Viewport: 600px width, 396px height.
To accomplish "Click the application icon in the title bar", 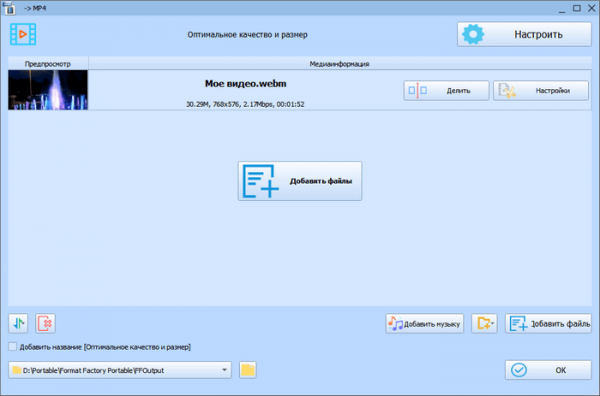I will (9, 8).
